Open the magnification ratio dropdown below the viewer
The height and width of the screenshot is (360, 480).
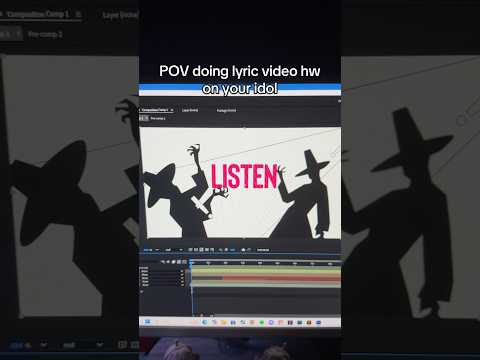pos(151,250)
